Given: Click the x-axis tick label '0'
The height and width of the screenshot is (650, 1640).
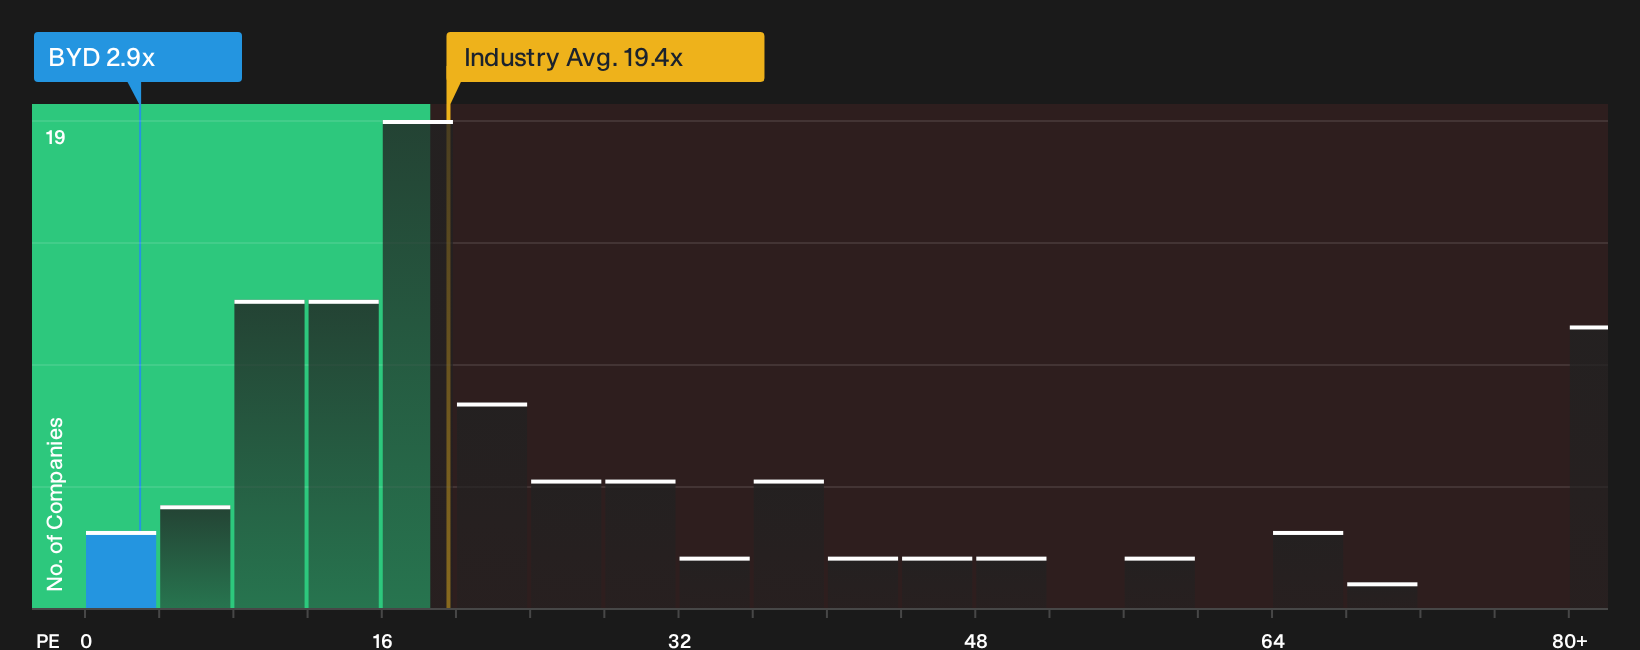Looking at the screenshot, I should click(x=86, y=641).
